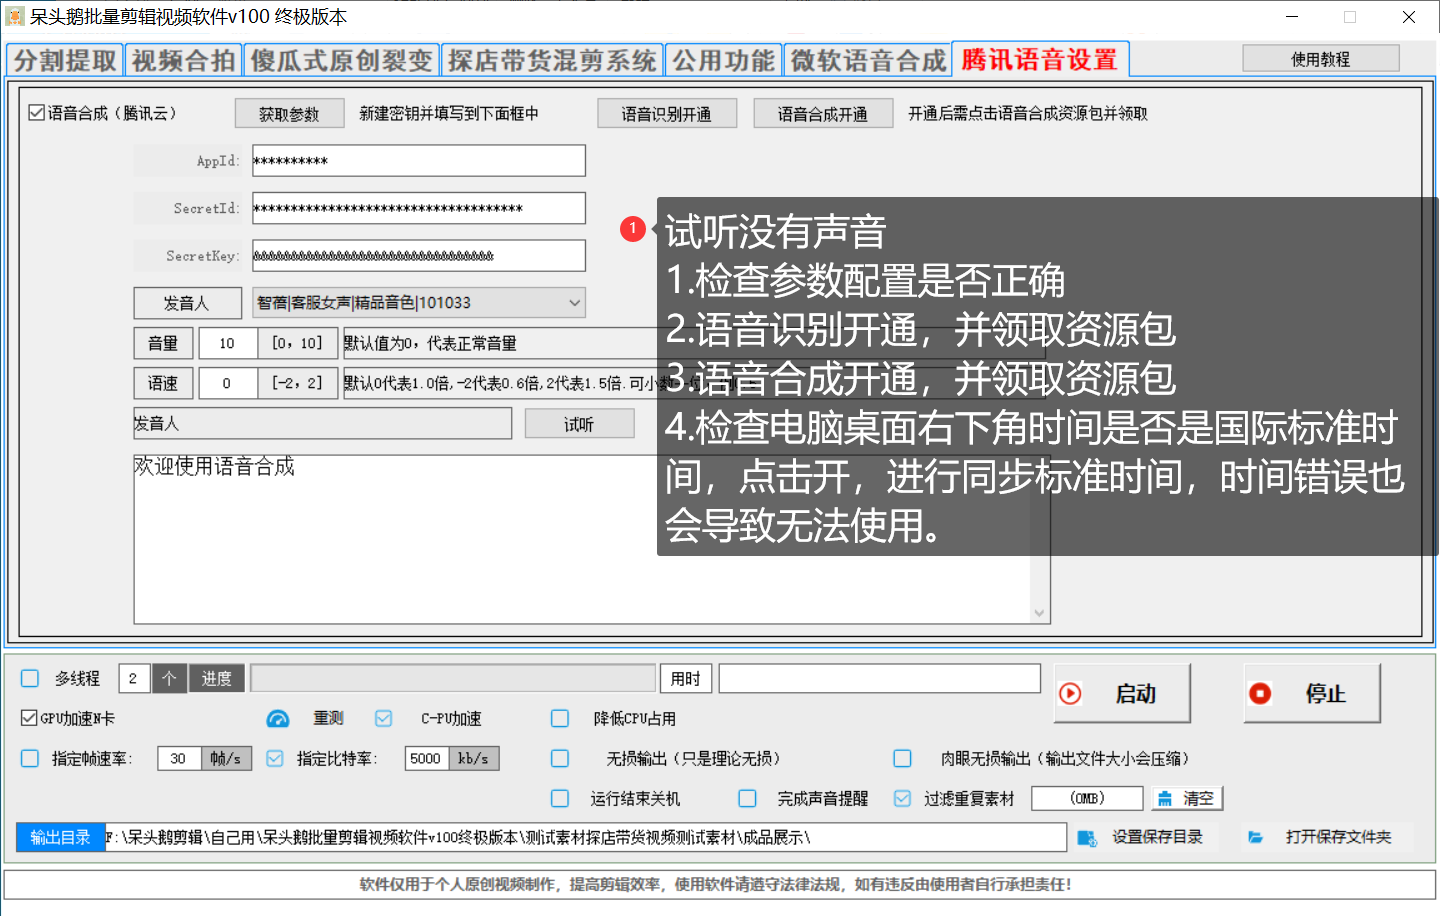Click the speed value field showing 0
Screen dimensions: 1440x916
(228, 383)
